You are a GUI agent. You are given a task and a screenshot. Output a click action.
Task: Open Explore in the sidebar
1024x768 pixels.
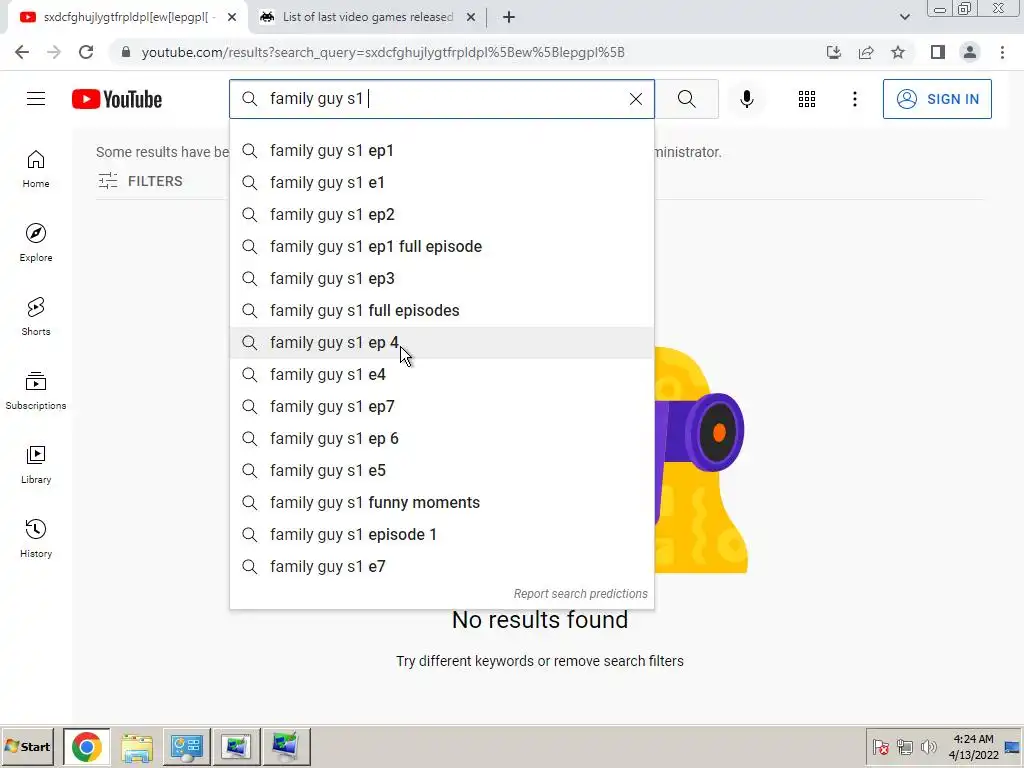coord(36,243)
